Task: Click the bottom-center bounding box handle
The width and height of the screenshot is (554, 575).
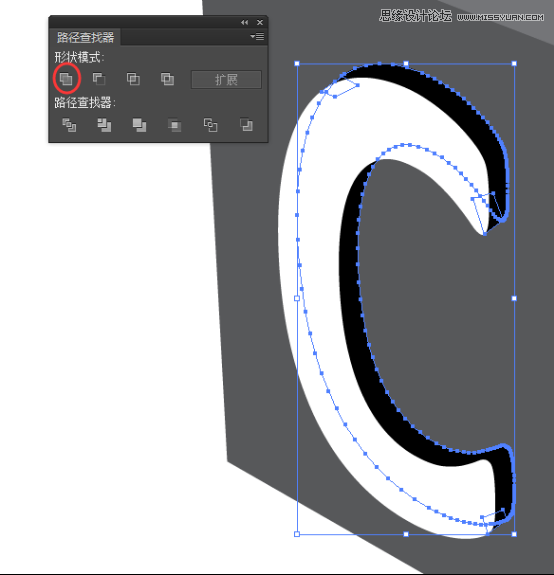Action: click(x=406, y=534)
